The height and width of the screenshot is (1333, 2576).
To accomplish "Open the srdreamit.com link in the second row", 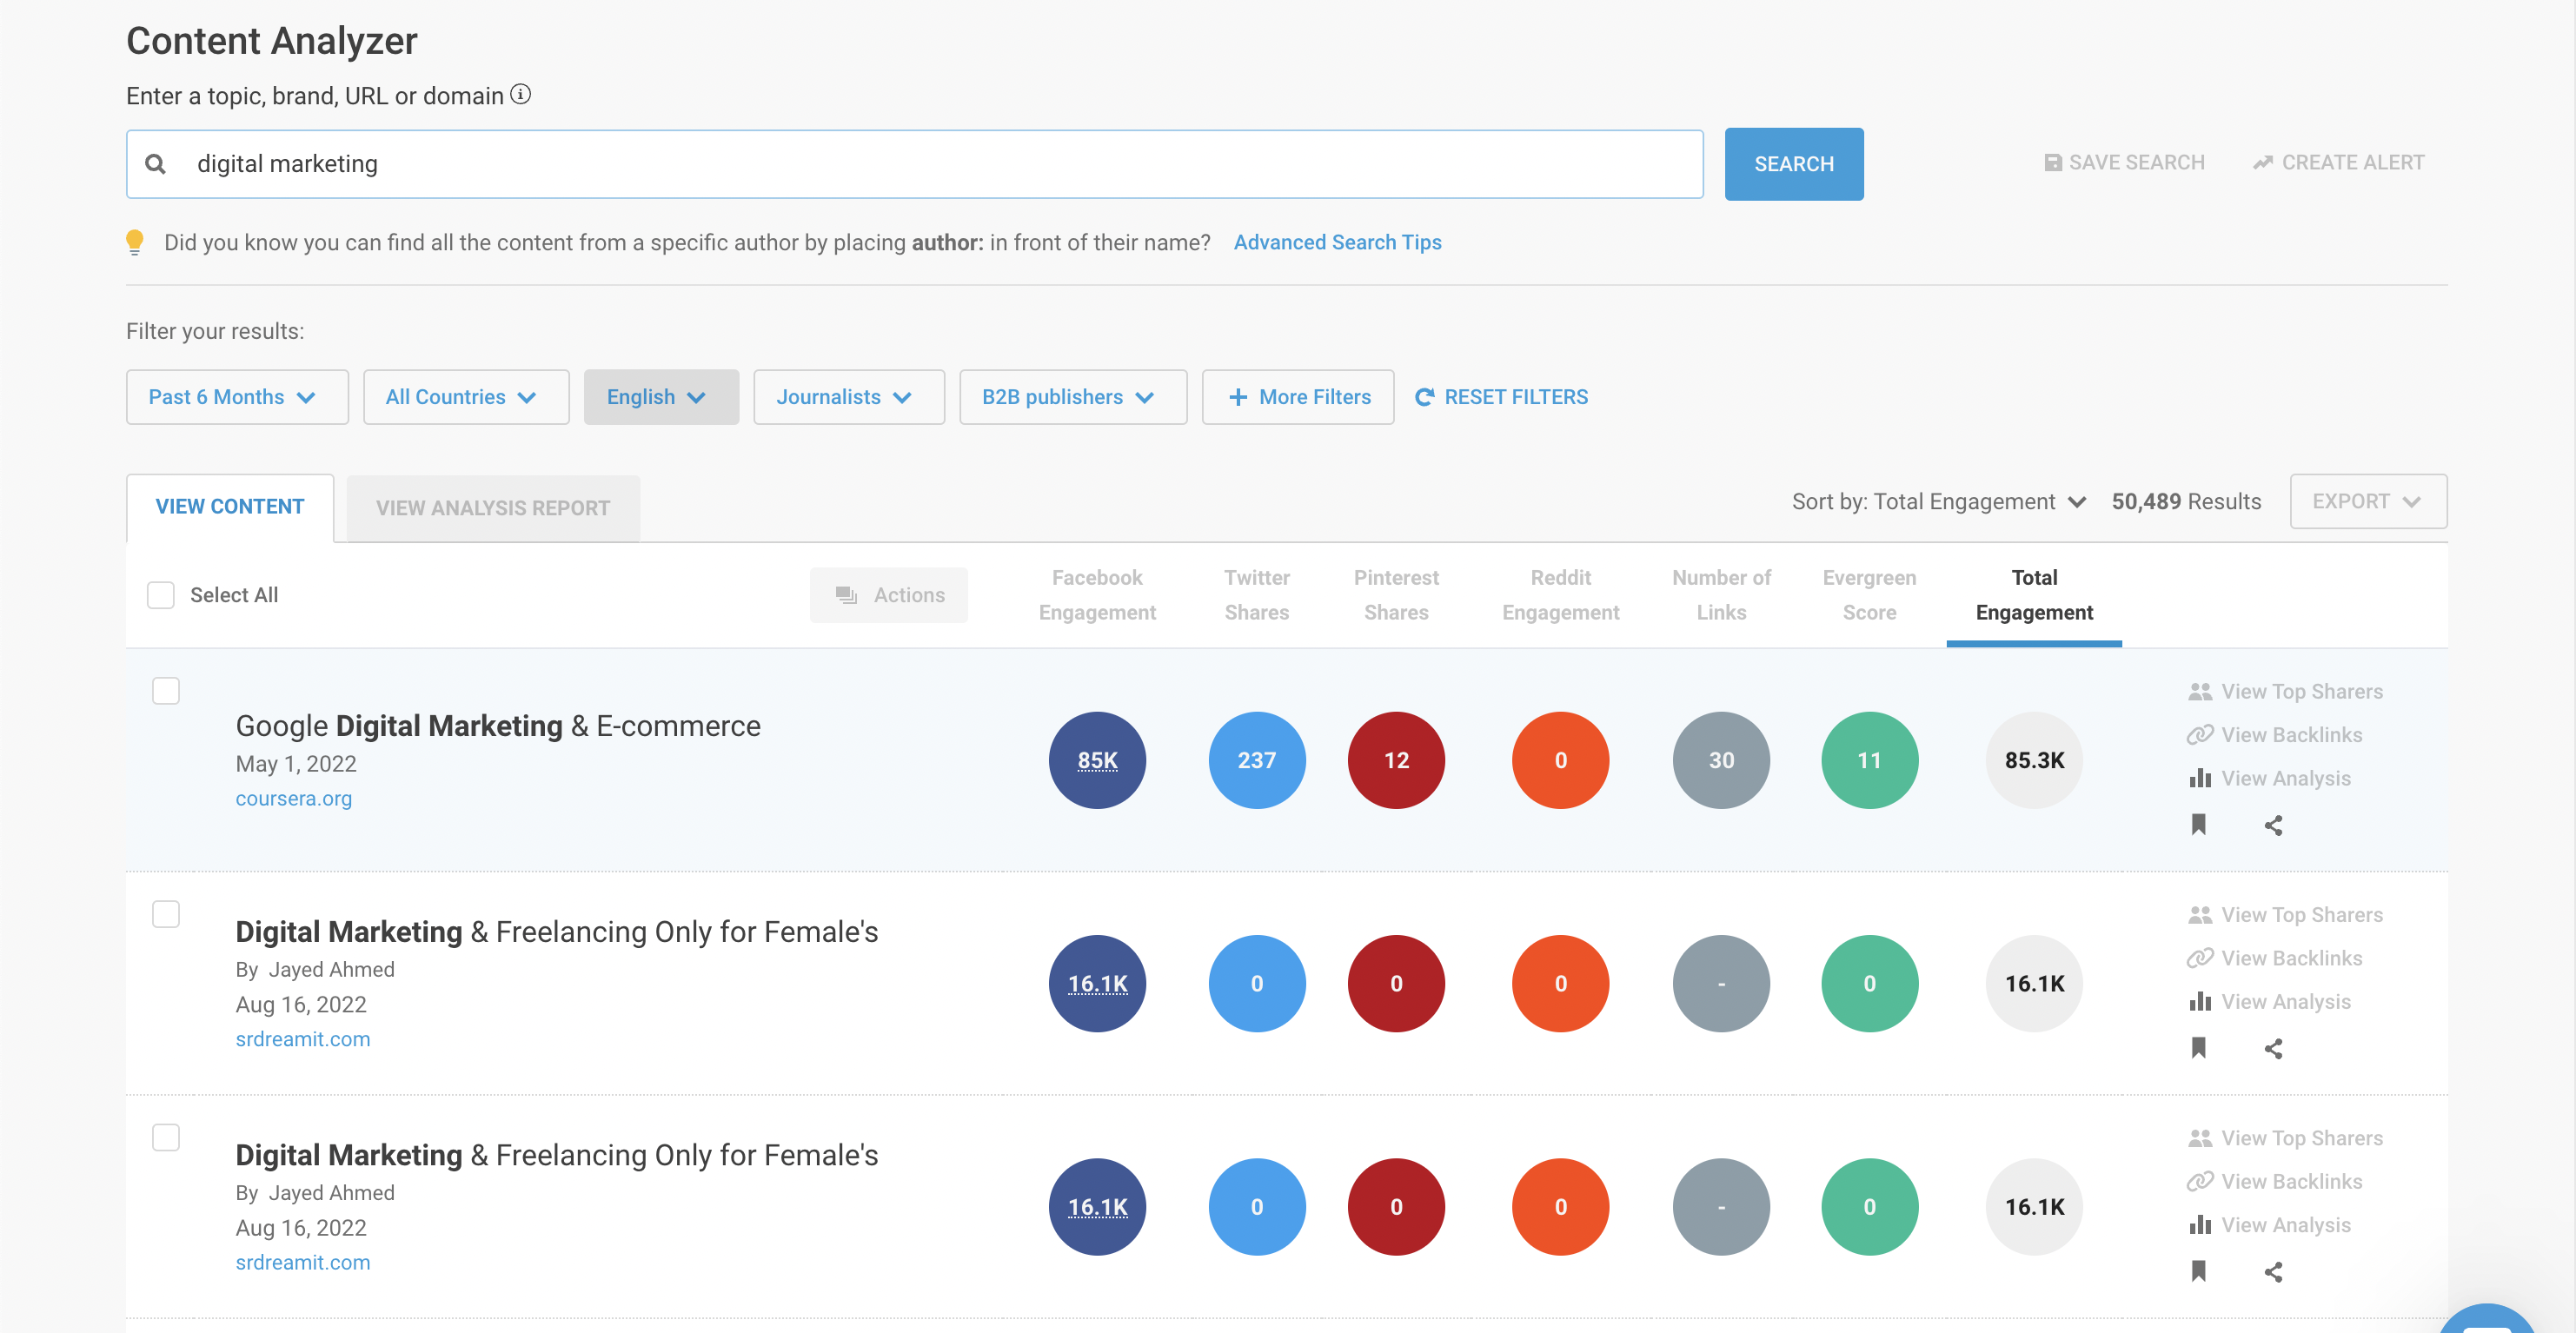I will tap(302, 1039).
